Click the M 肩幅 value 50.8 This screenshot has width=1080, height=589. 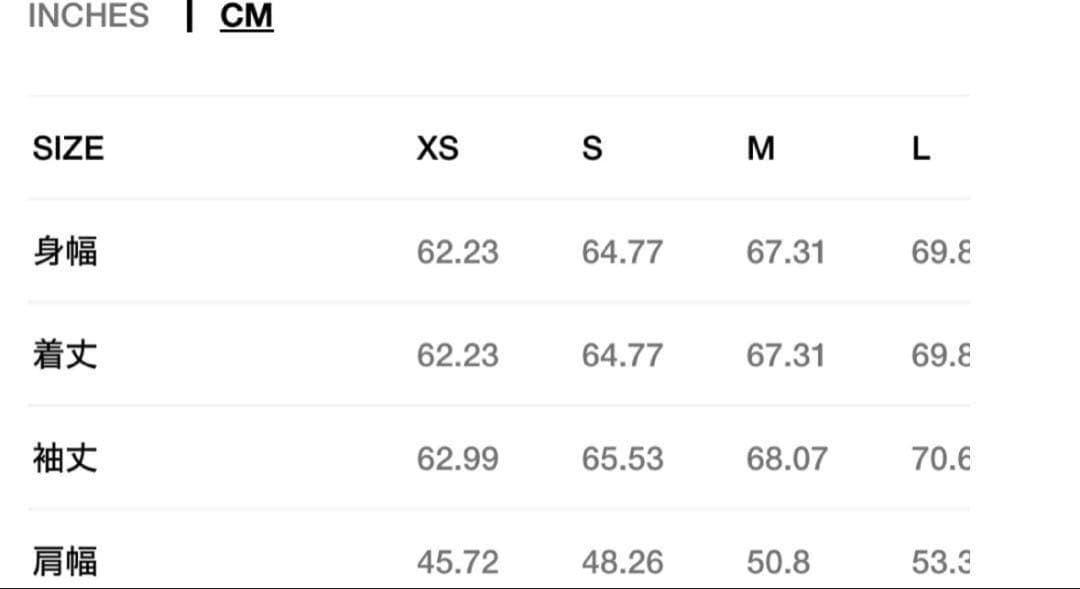778,562
